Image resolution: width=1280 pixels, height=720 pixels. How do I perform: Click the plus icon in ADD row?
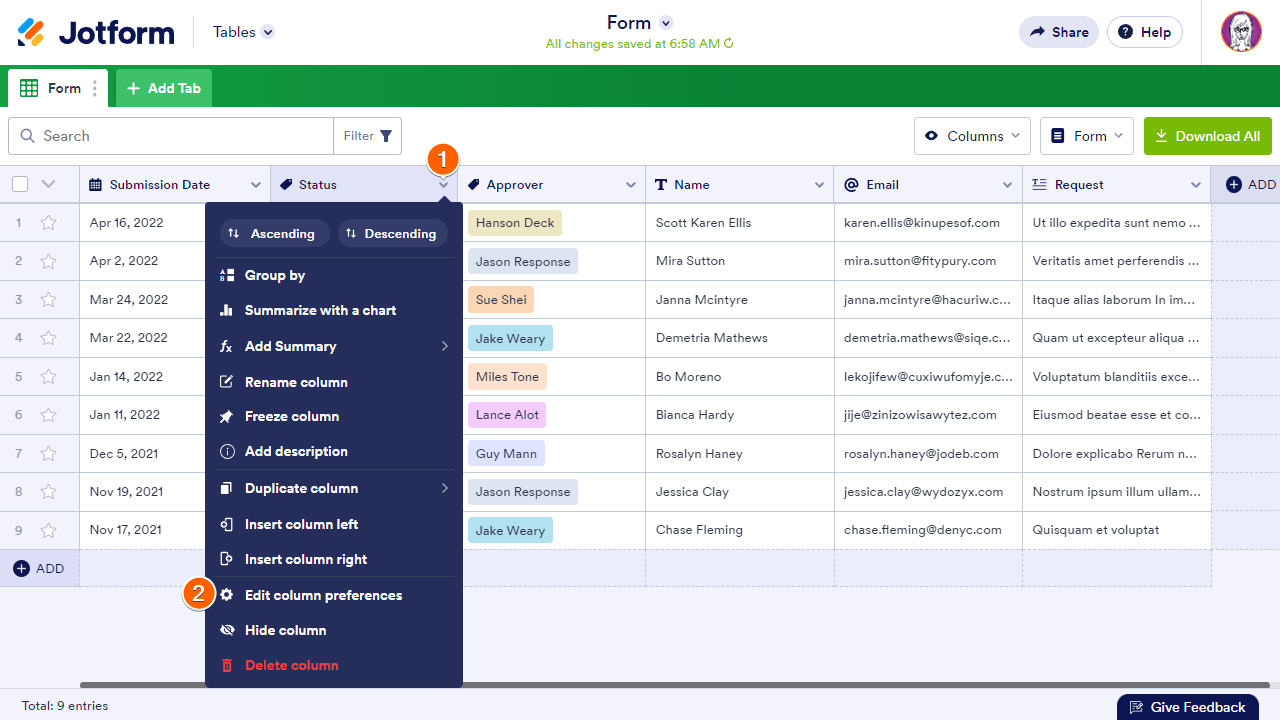[x=21, y=568]
